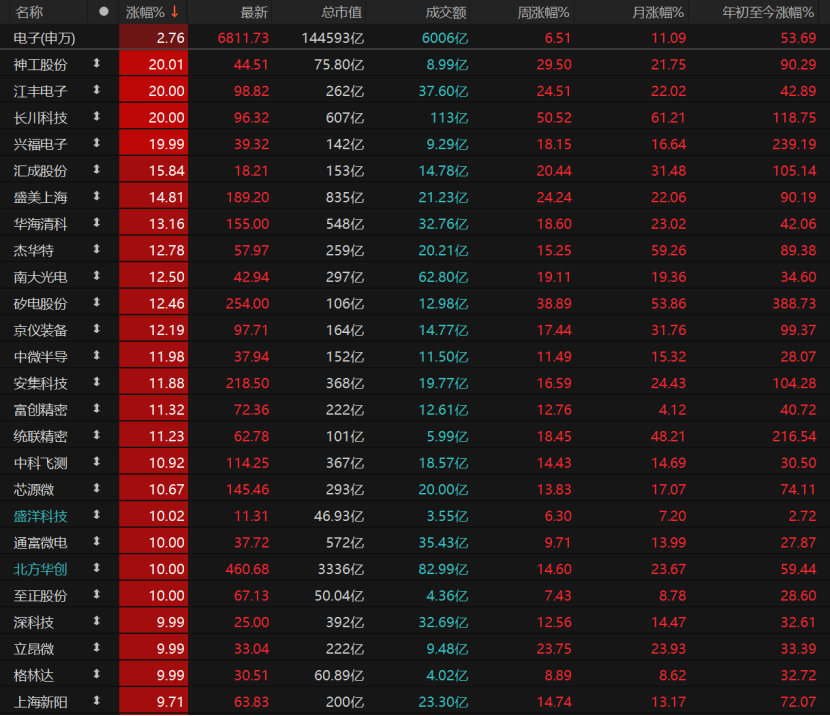The image size is (830, 716).
Task: Click the marker icon beside 芯源微
Action: tap(96, 488)
